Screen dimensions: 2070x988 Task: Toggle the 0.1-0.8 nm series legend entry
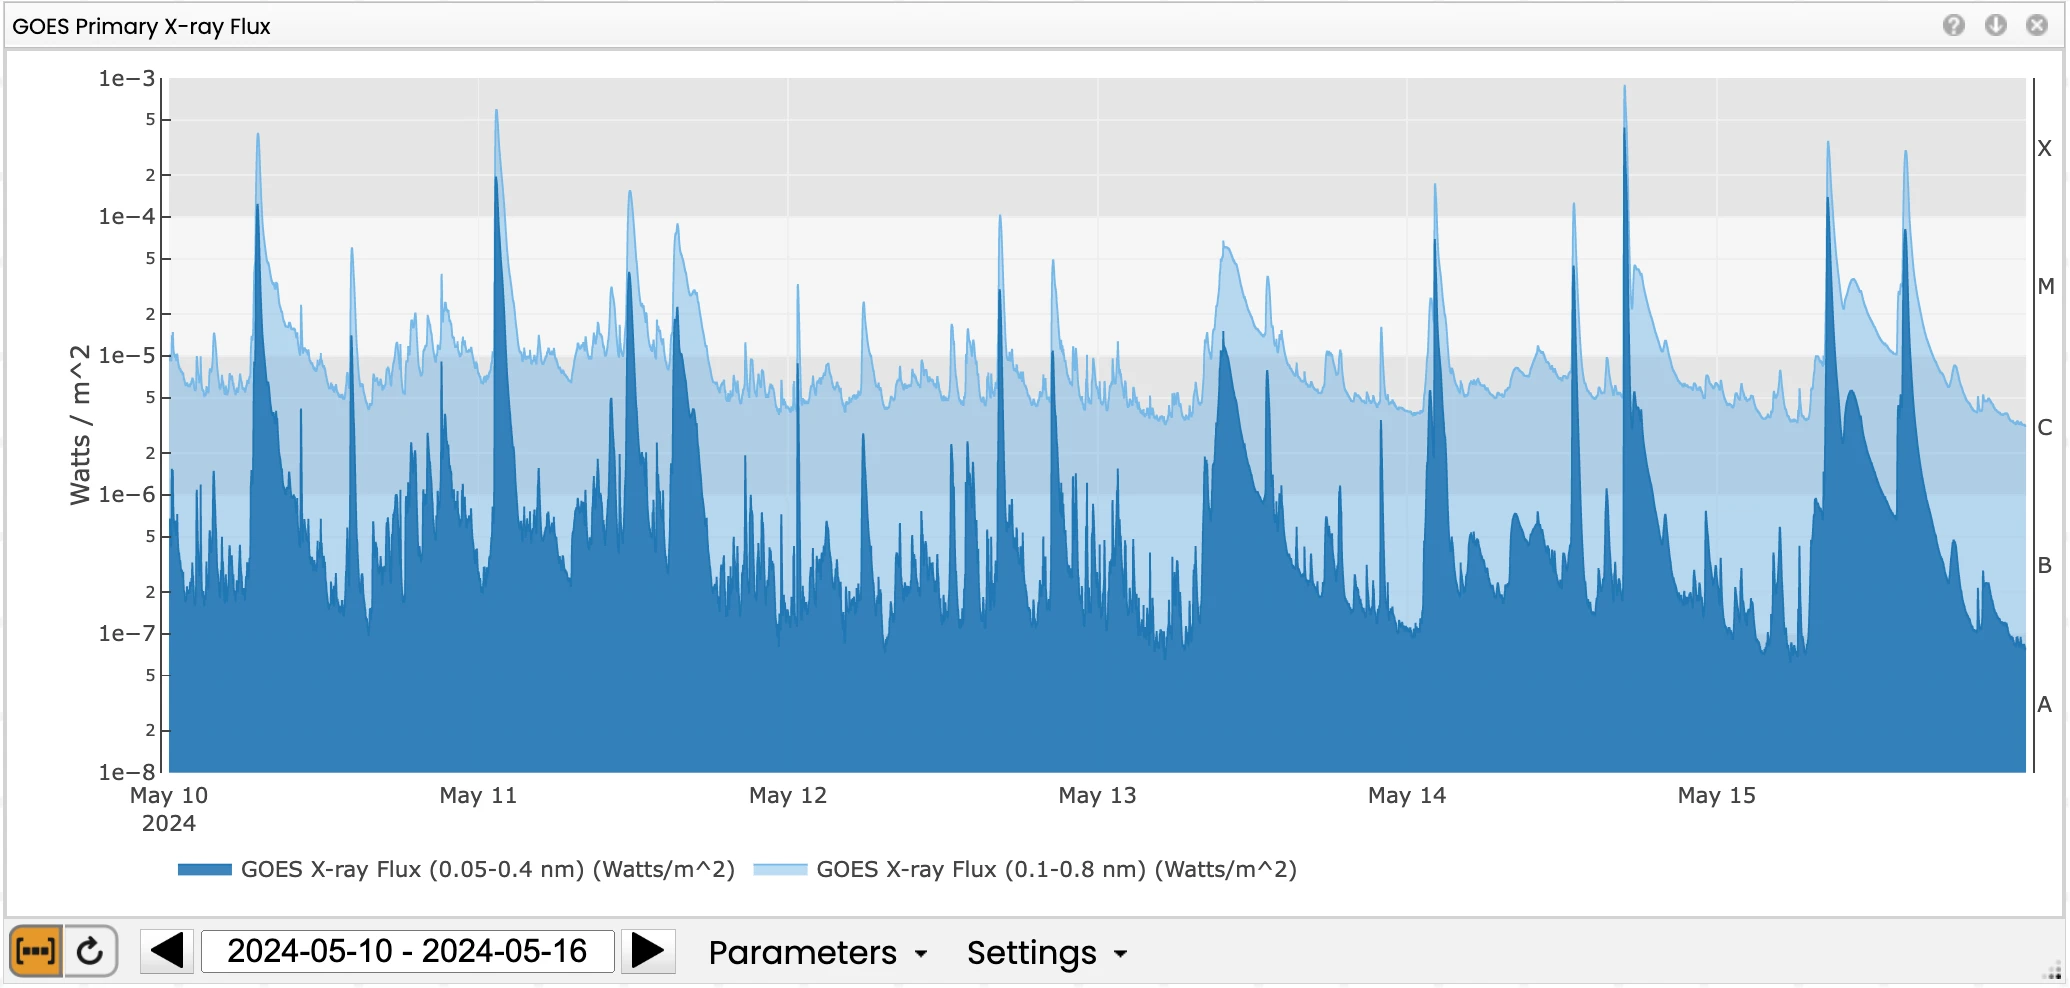point(1056,869)
